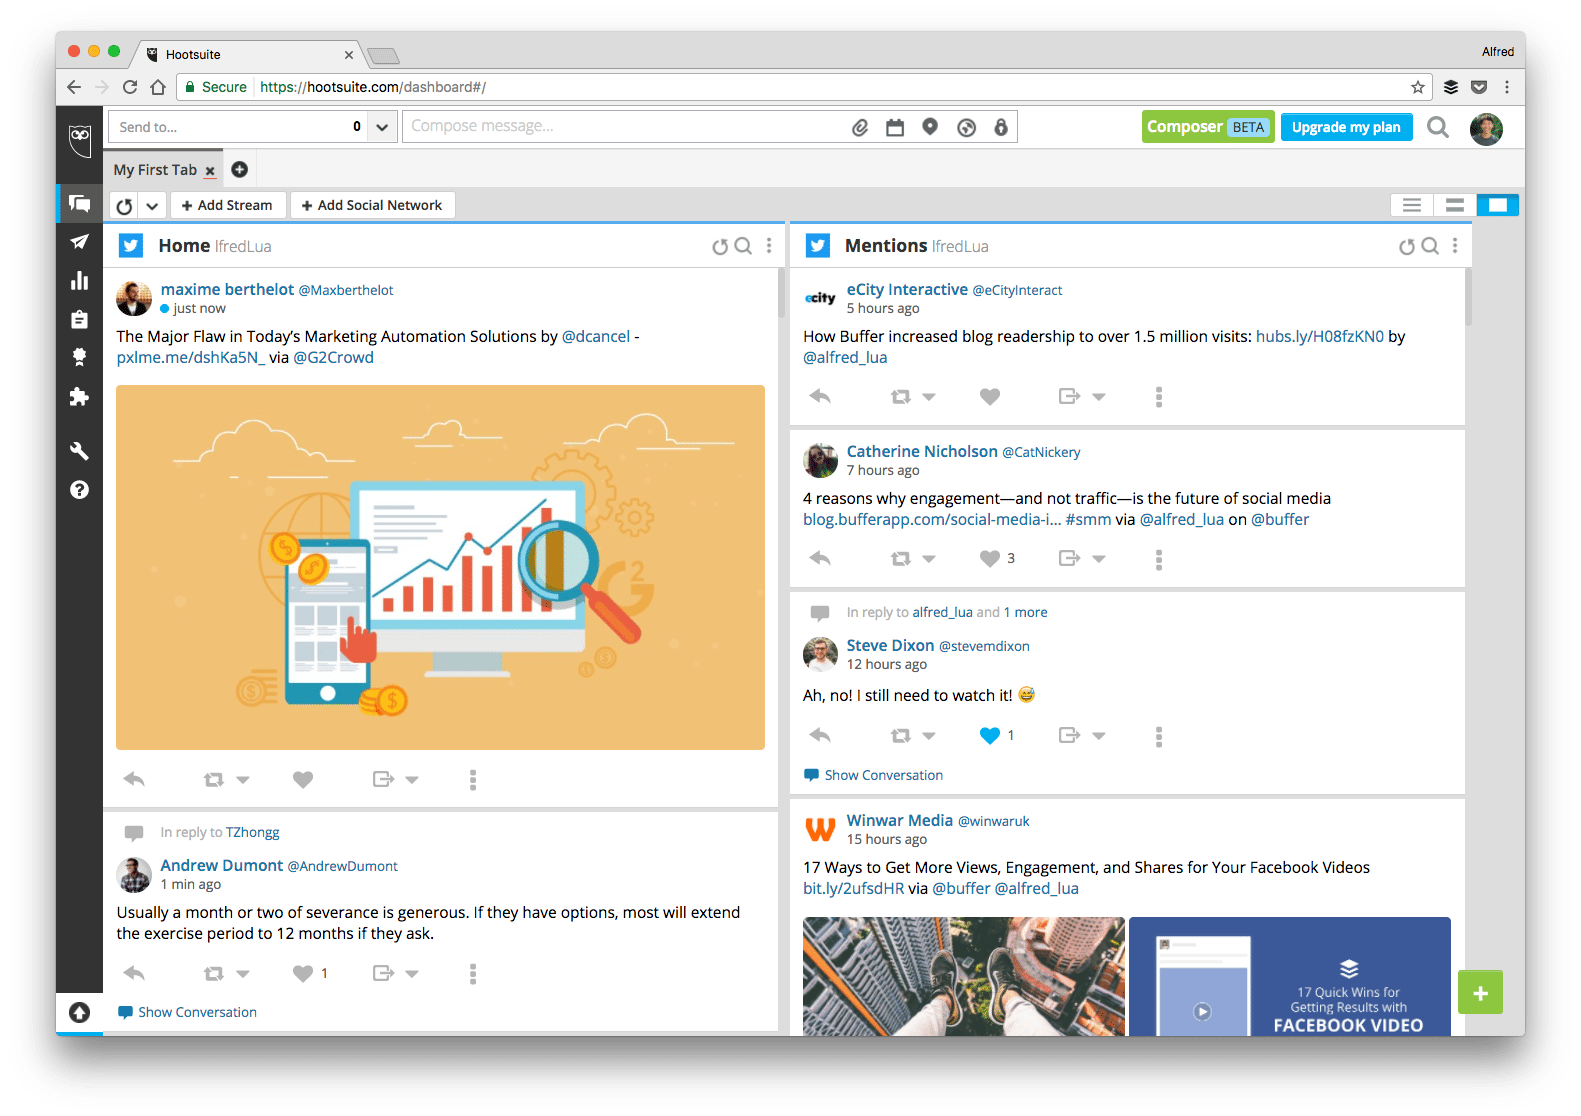Open marketing automation illustration image

click(x=440, y=567)
